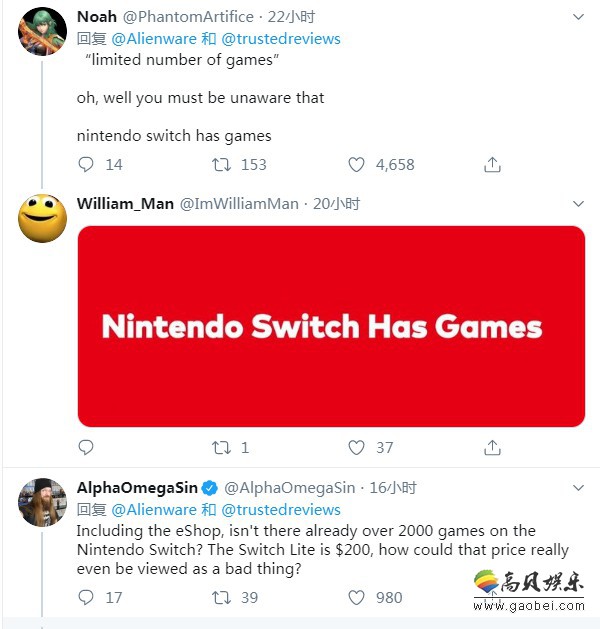The image size is (600, 629).
Task: Open the dropdown caret on Noah's tweet
Action: tap(577, 19)
